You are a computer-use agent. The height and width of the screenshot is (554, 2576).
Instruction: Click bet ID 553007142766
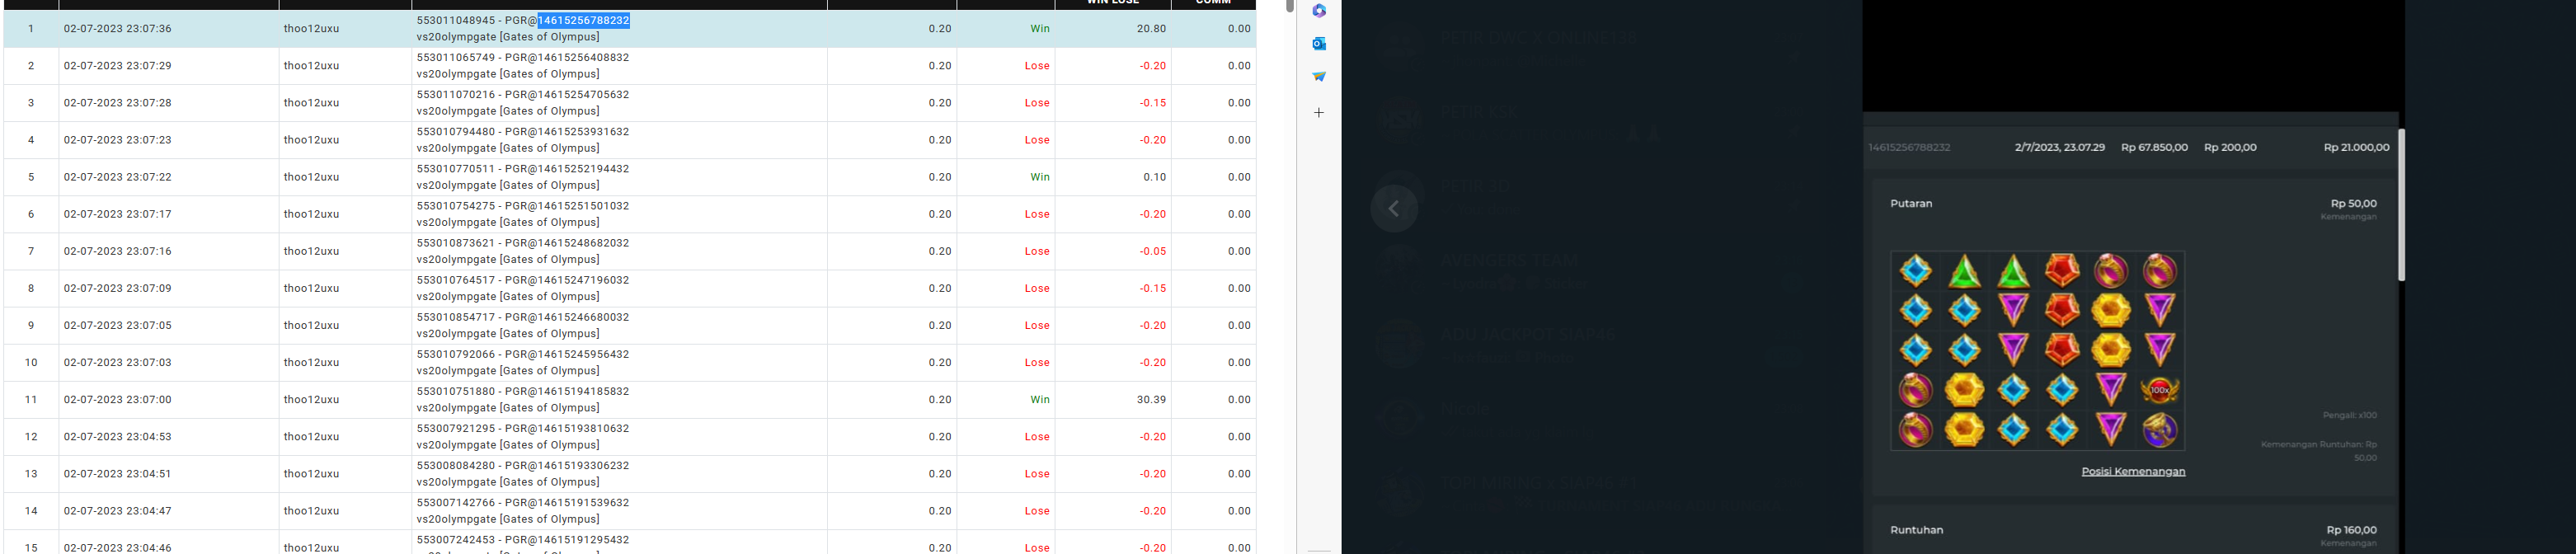pyautogui.click(x=456, y=503)
